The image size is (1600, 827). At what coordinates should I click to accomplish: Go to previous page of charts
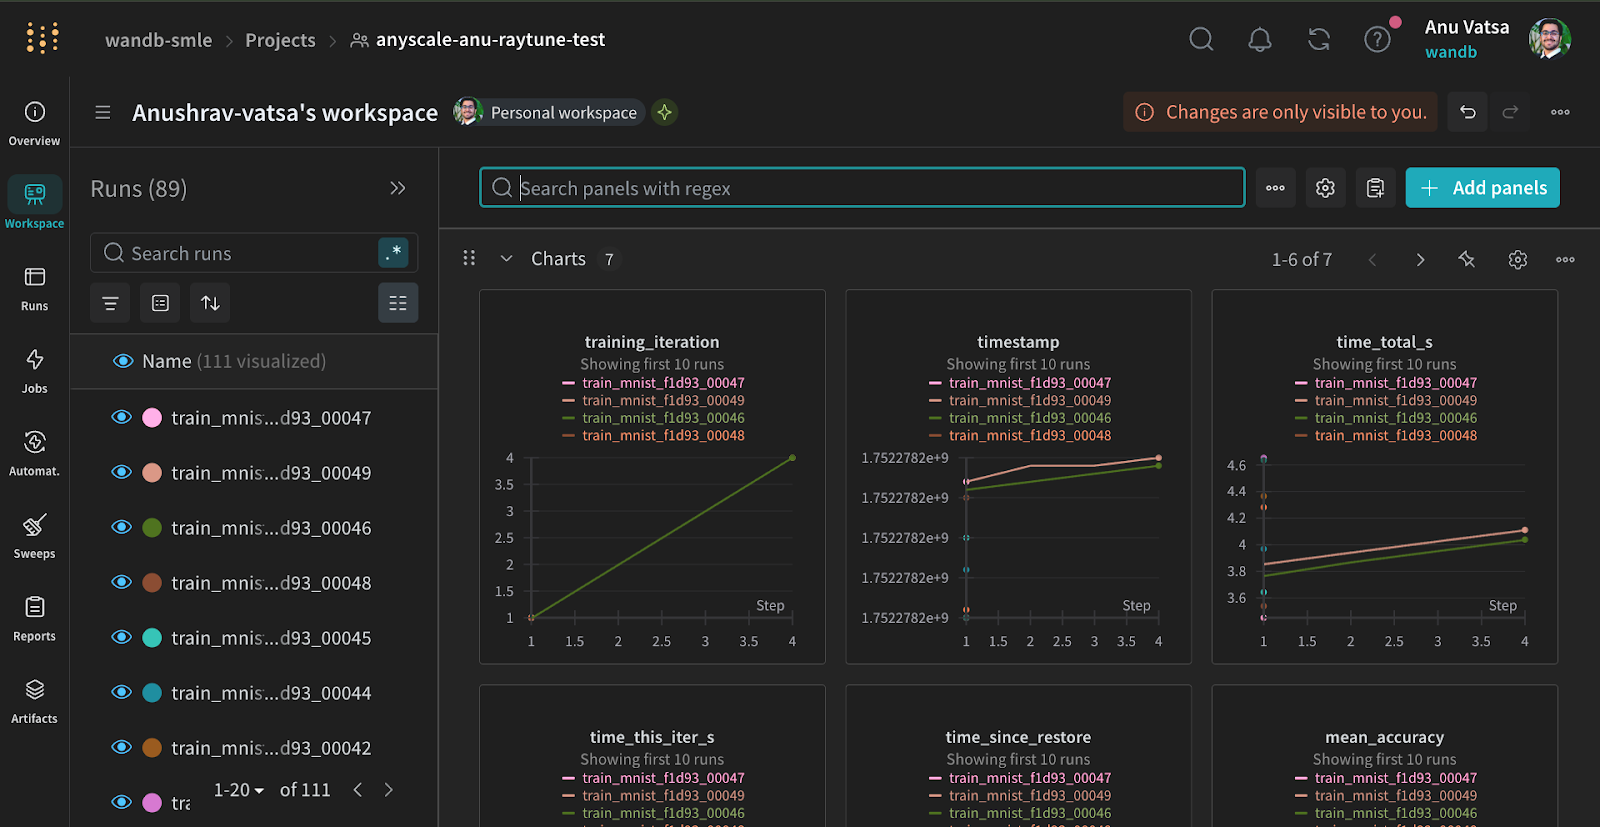tap(1372, 259)
